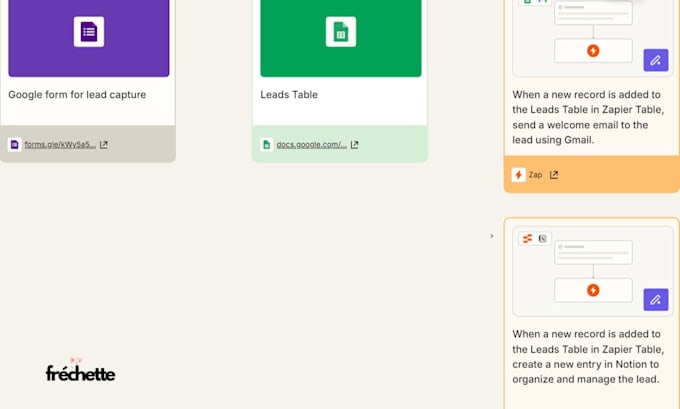The image size is (680, 409).
Task: Click the Zapier Tables icon on Notion Zap card
Action: [x=527, y=239]
